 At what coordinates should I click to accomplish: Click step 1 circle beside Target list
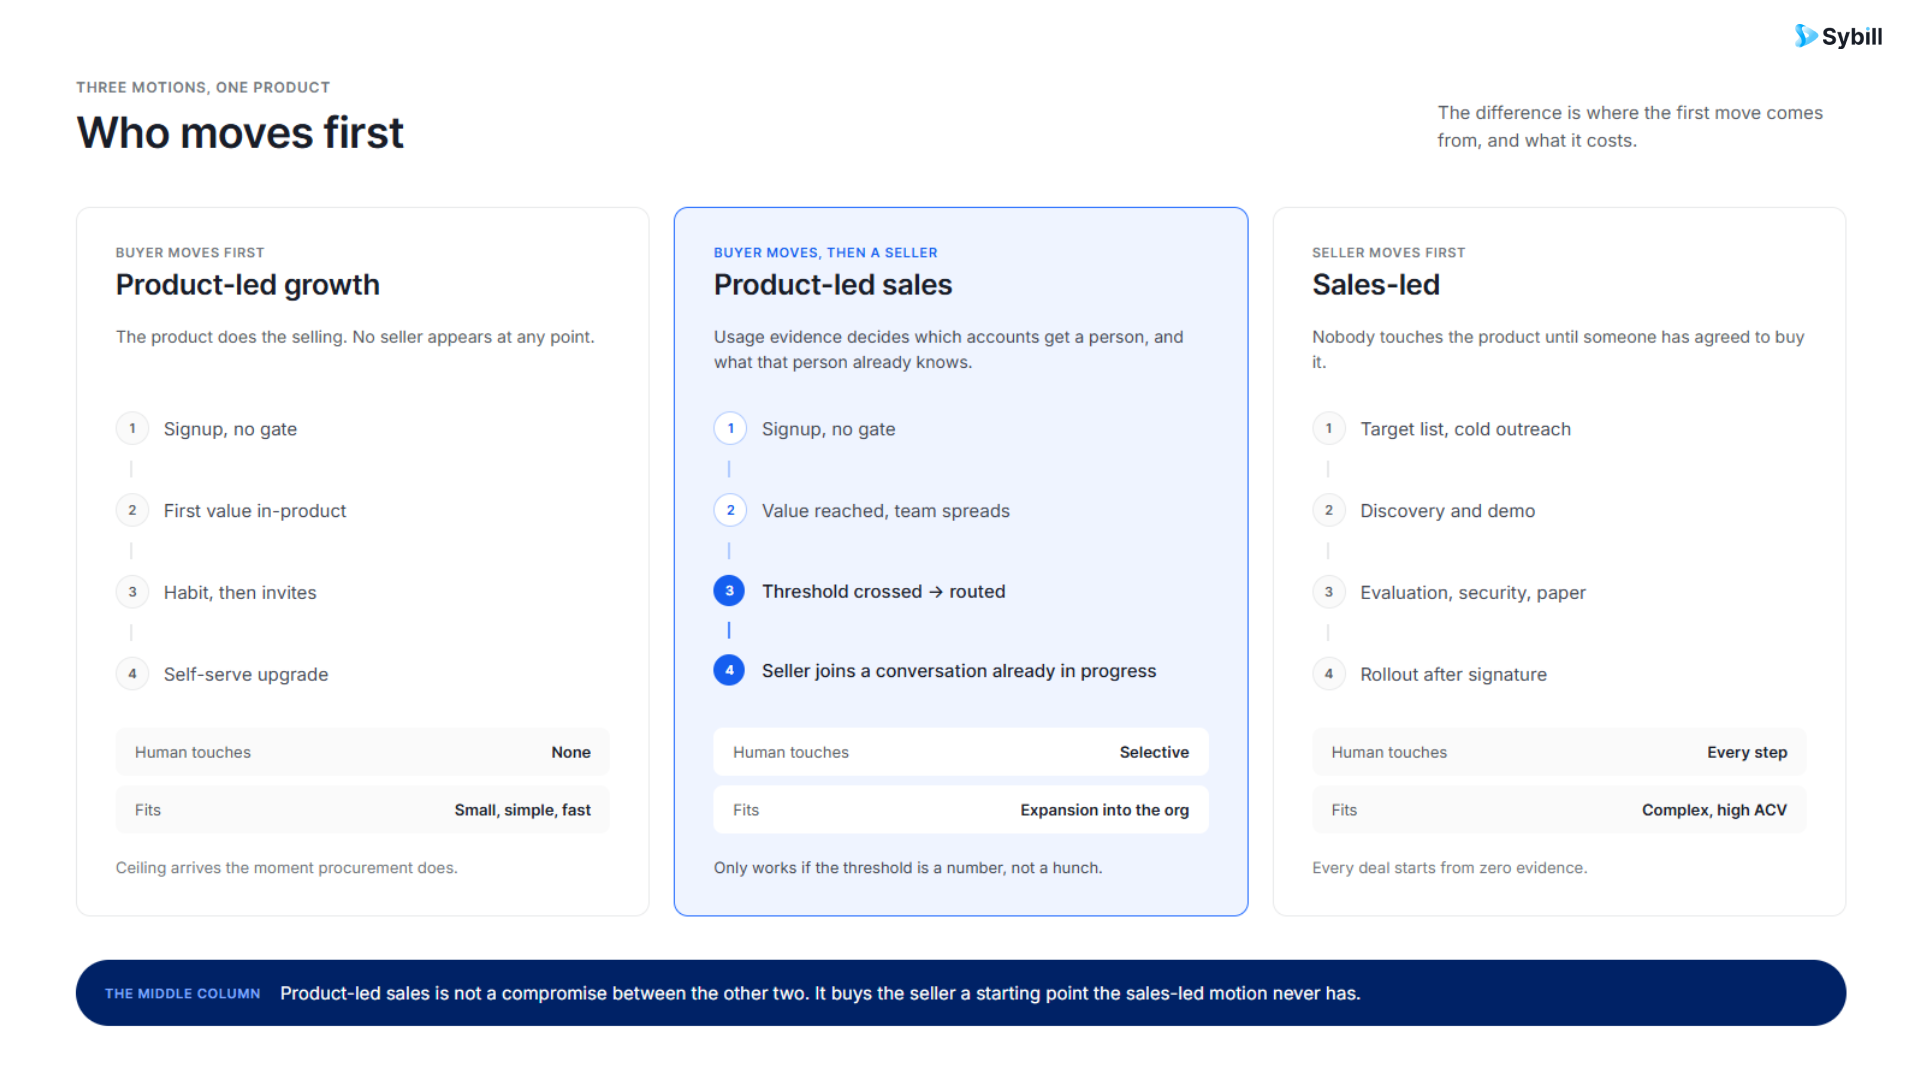point(1328,428)
